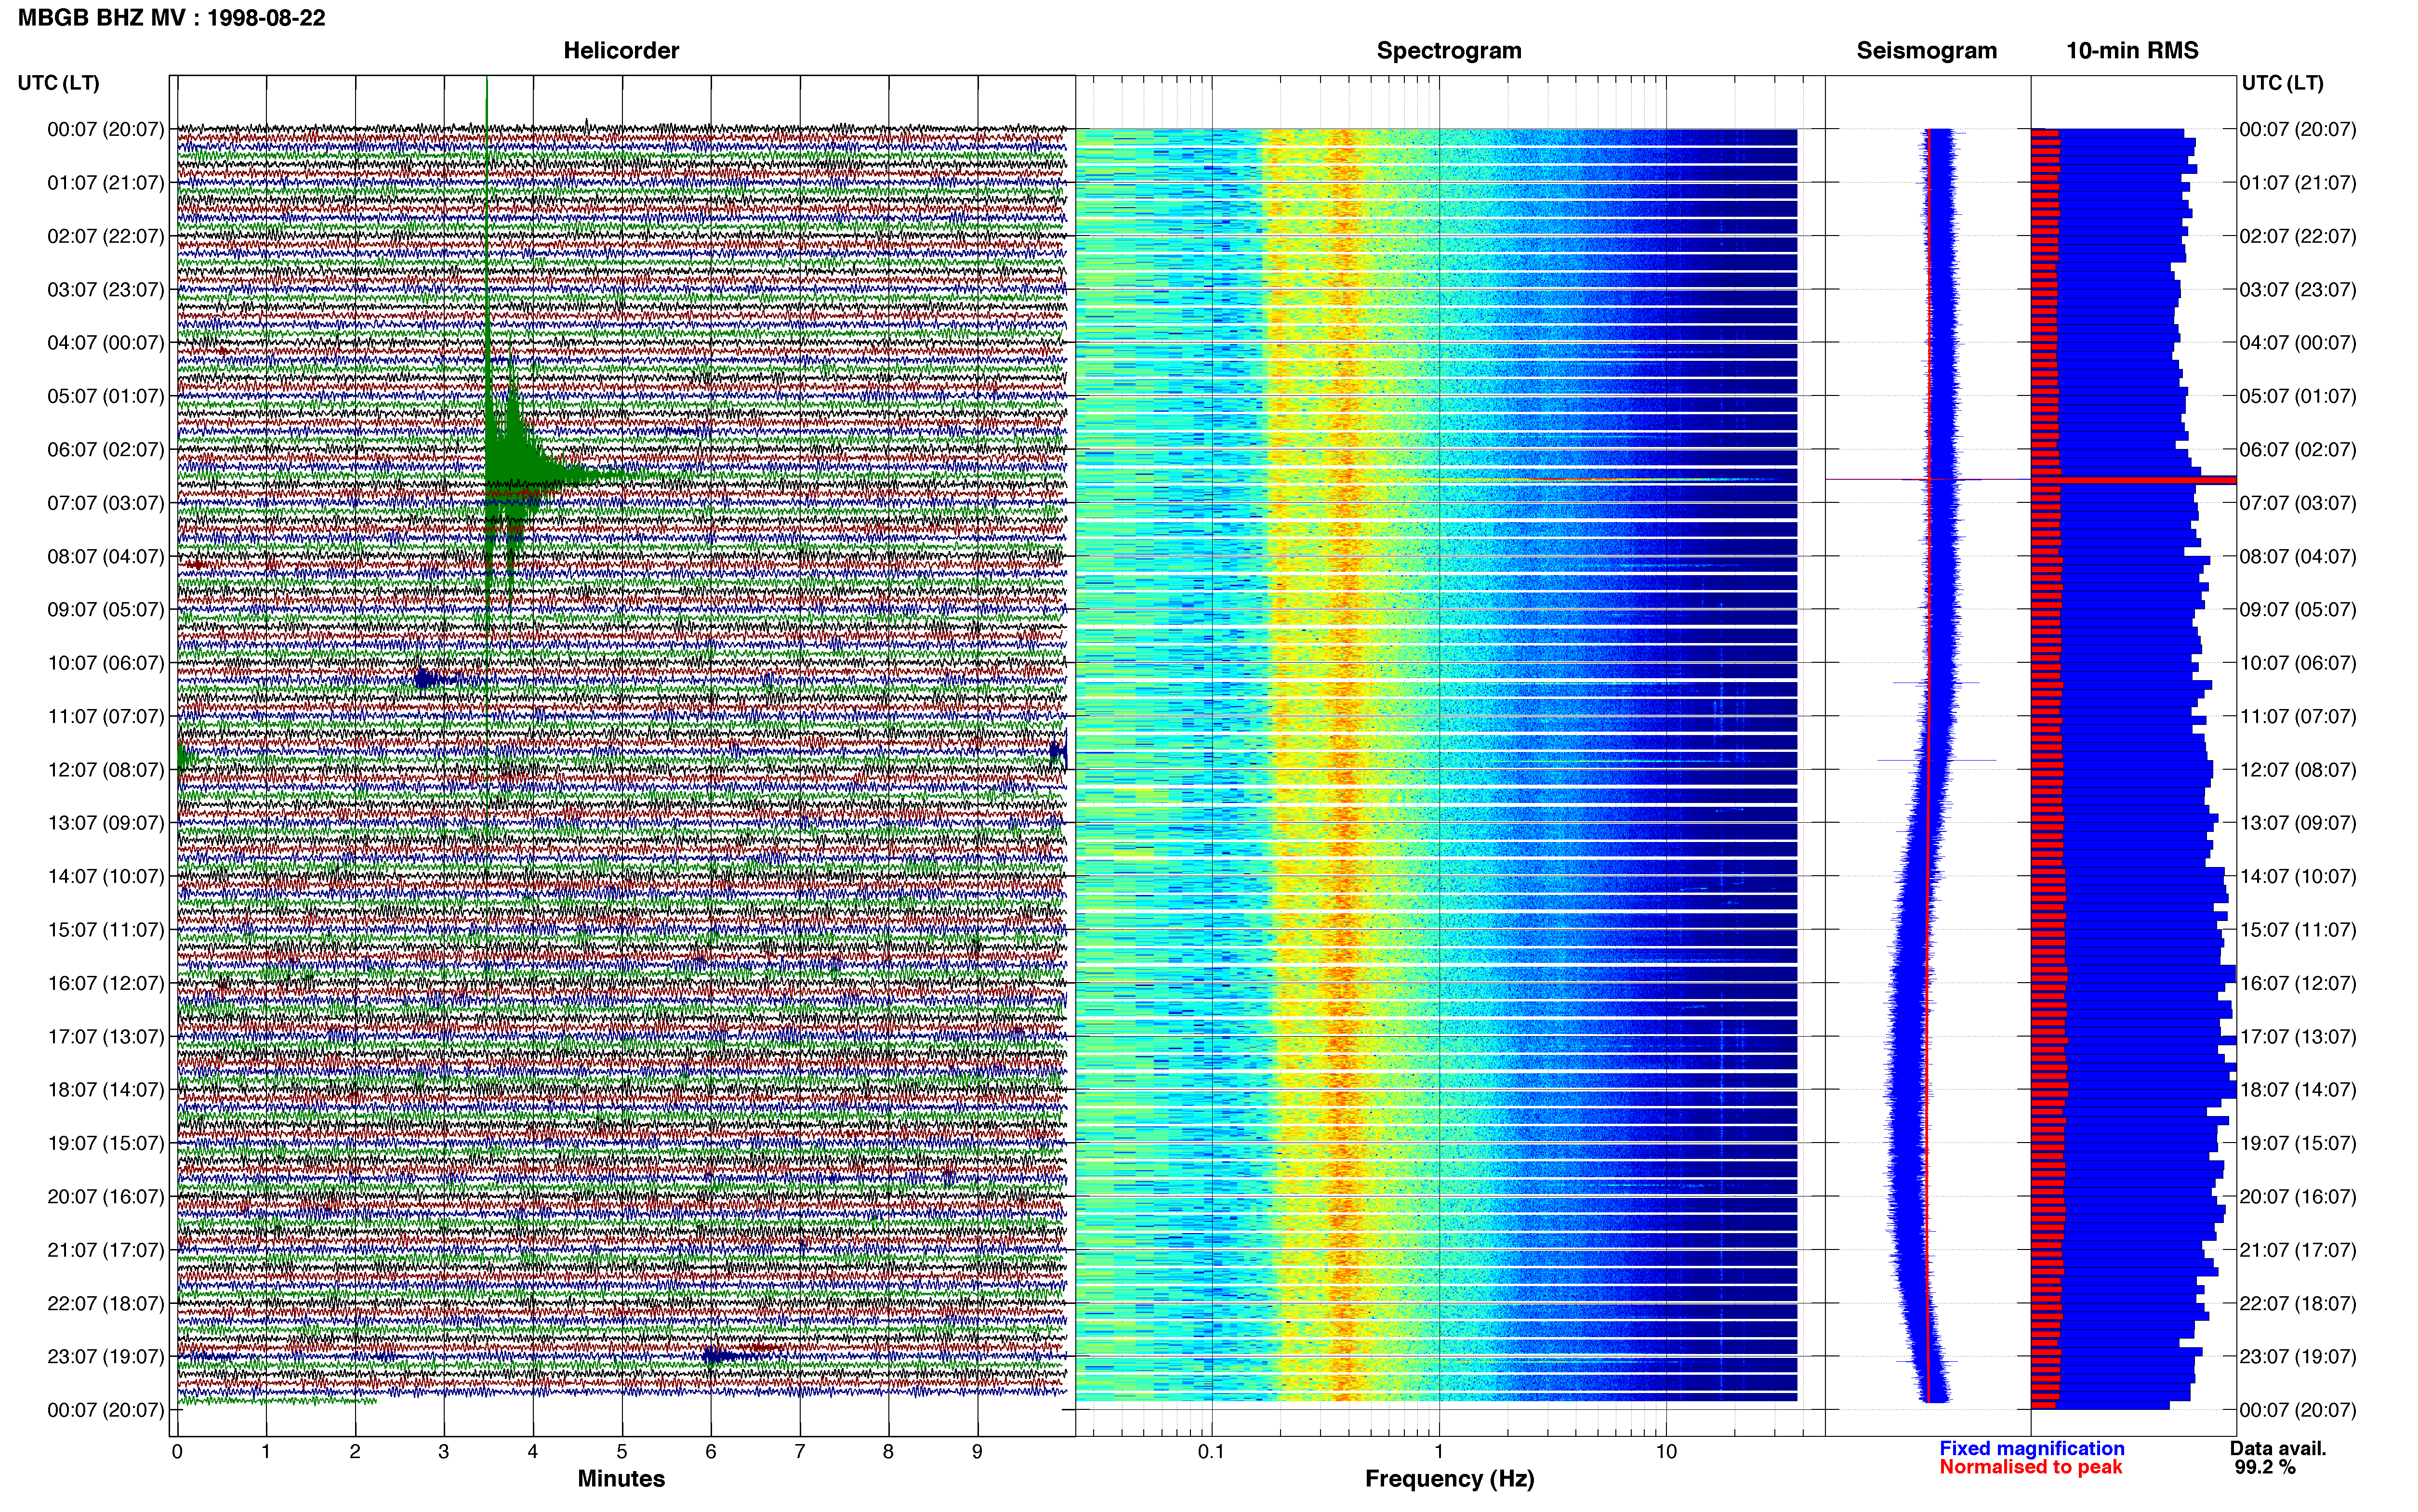Click left time label '02:07 (22:07)'
Viewport: 2418px width, 1512px height.
tap(106, 237)
